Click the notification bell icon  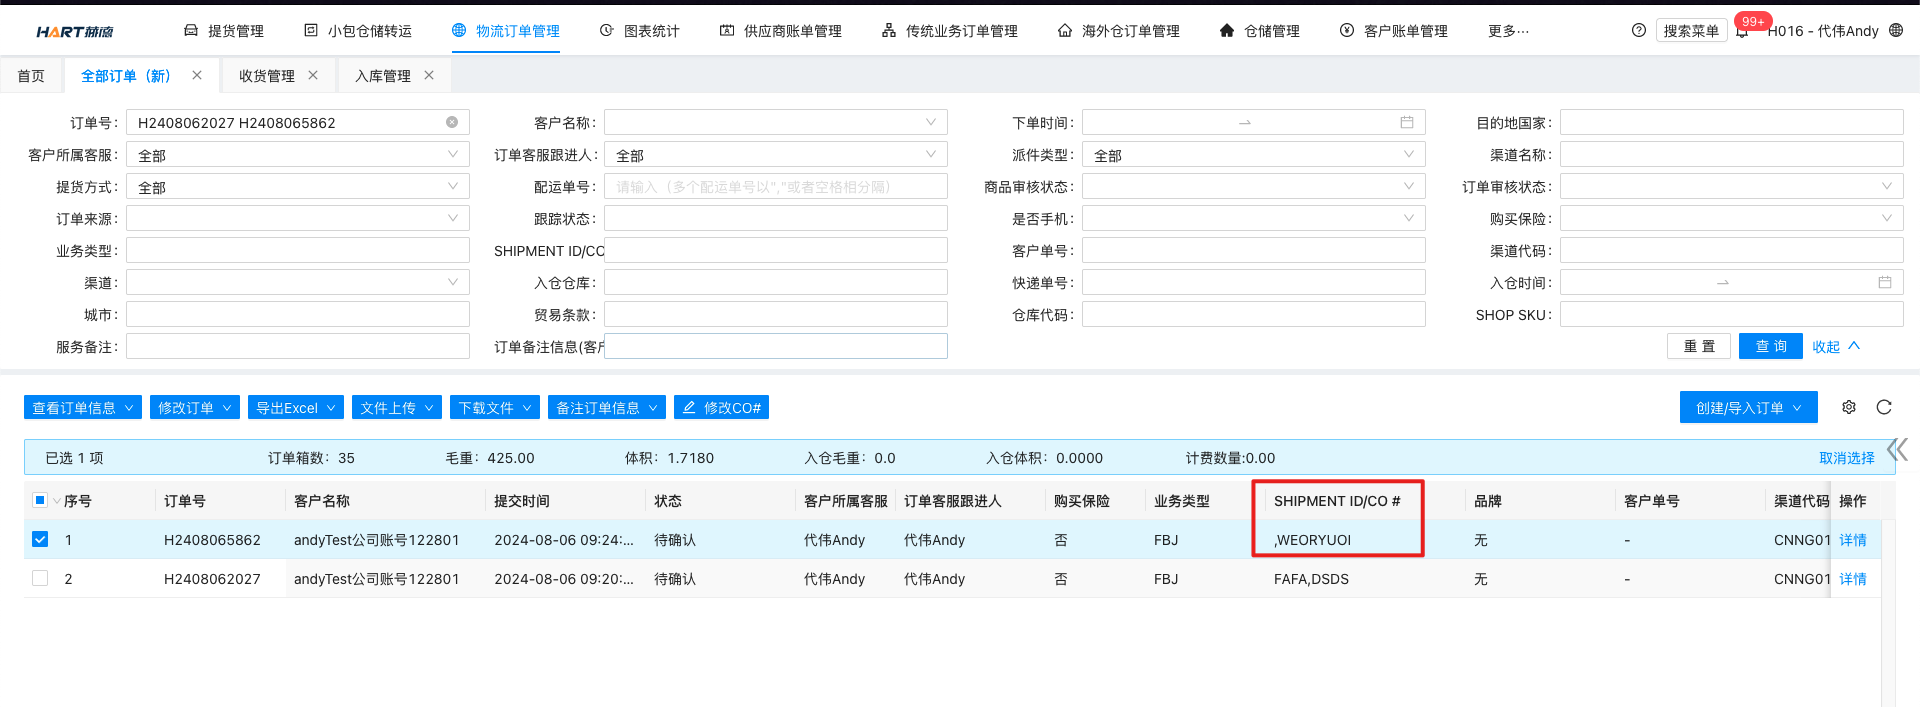click(1742, 32)
